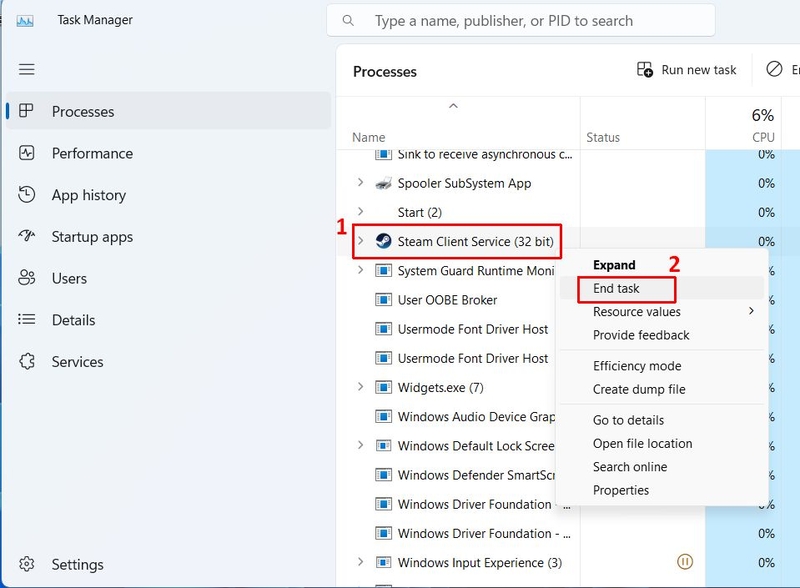Click the Run new task icon
Screen dimensions: 800x588
tap(645, 69)
